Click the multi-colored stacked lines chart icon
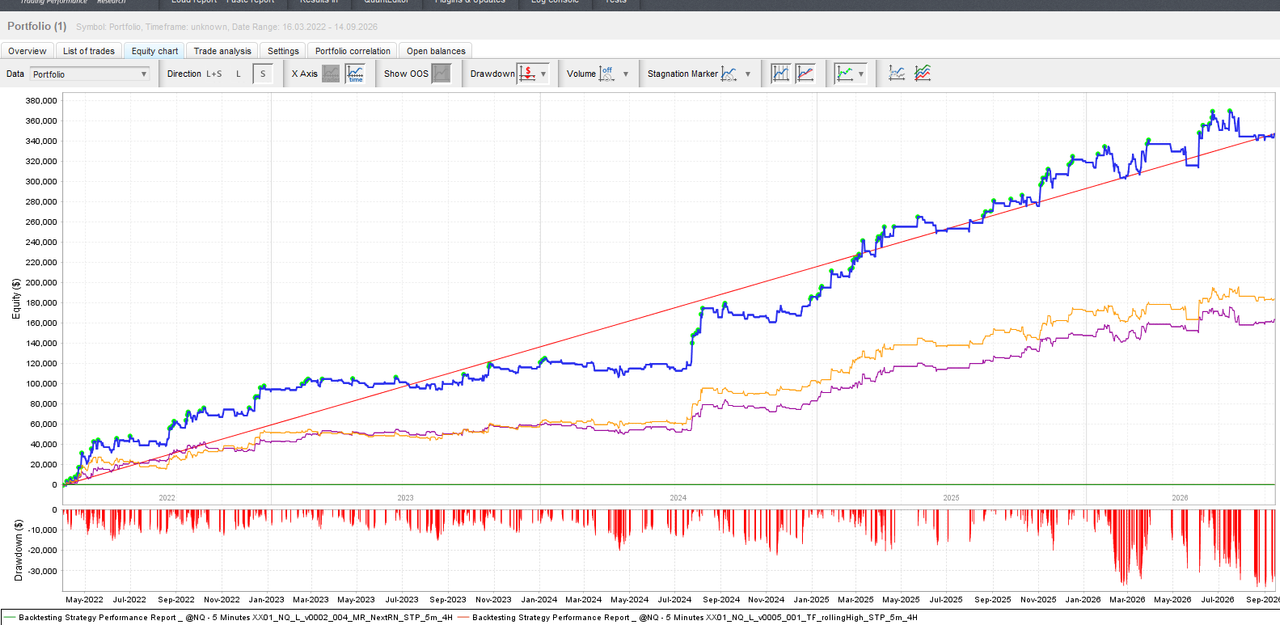Viewport: 1280px width, 625px height. pos(923,73)
